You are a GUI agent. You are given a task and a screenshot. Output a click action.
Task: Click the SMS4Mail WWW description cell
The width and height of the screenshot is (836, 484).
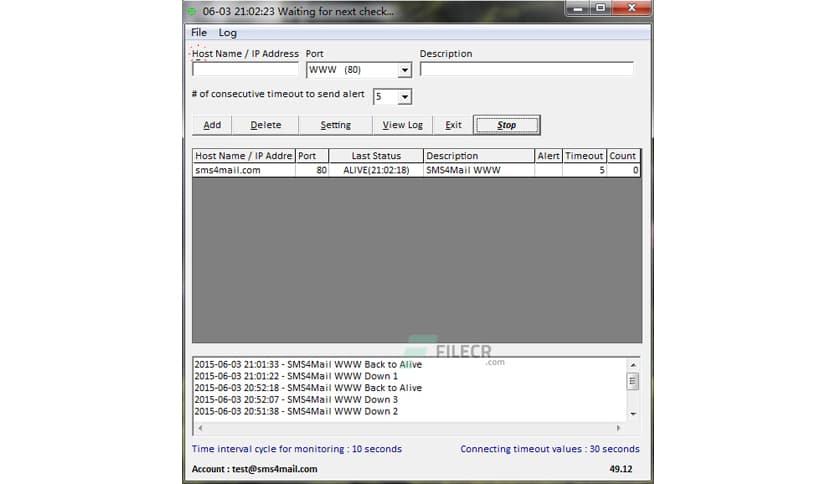(479, 170)
